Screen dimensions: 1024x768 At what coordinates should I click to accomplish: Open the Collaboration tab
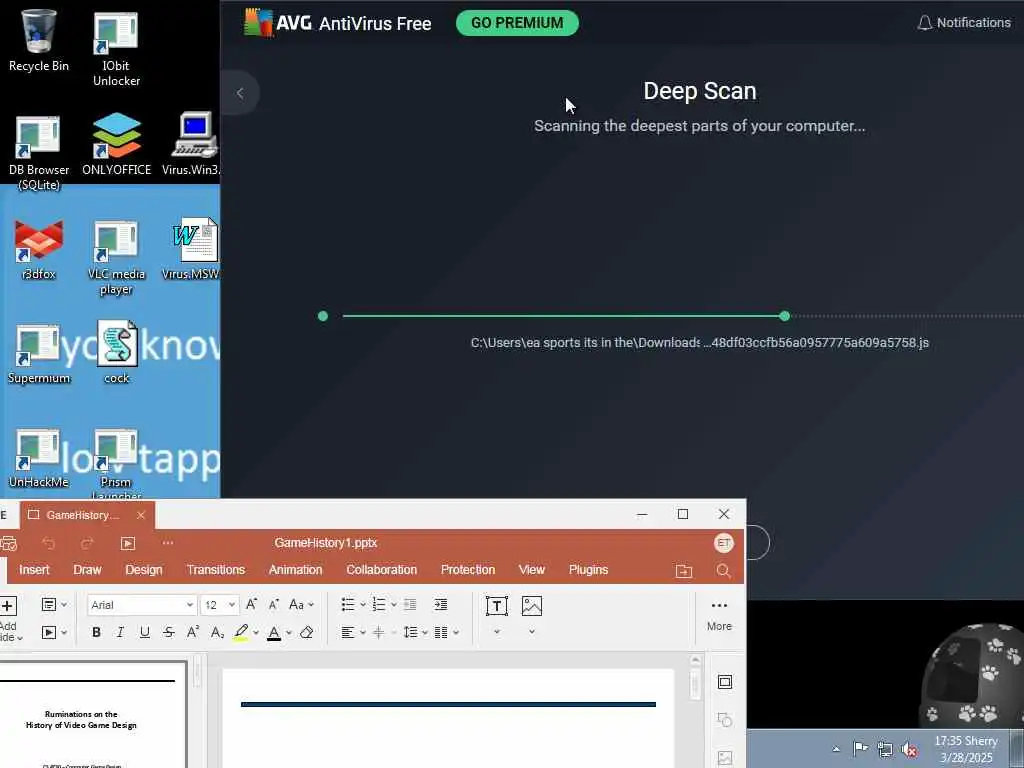coord(381,569)
